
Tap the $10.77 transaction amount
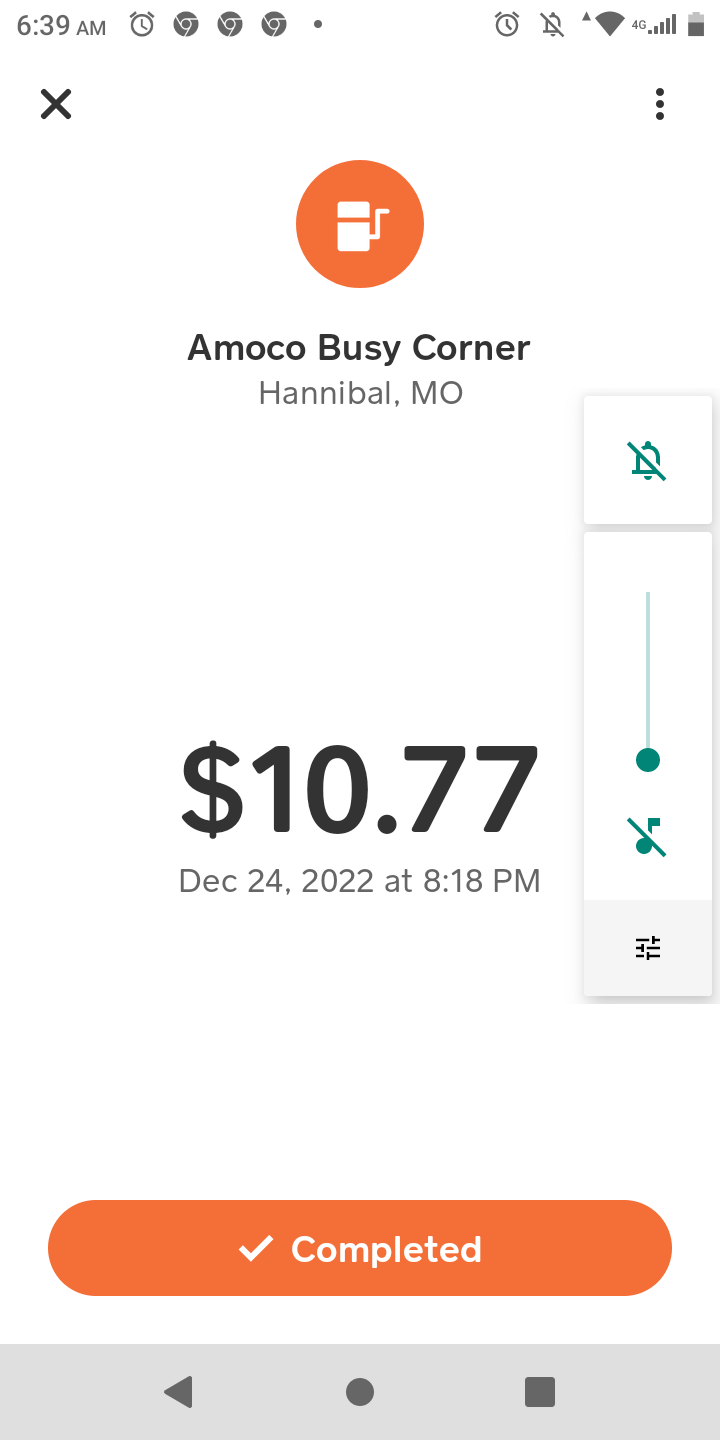coord(359,790)
